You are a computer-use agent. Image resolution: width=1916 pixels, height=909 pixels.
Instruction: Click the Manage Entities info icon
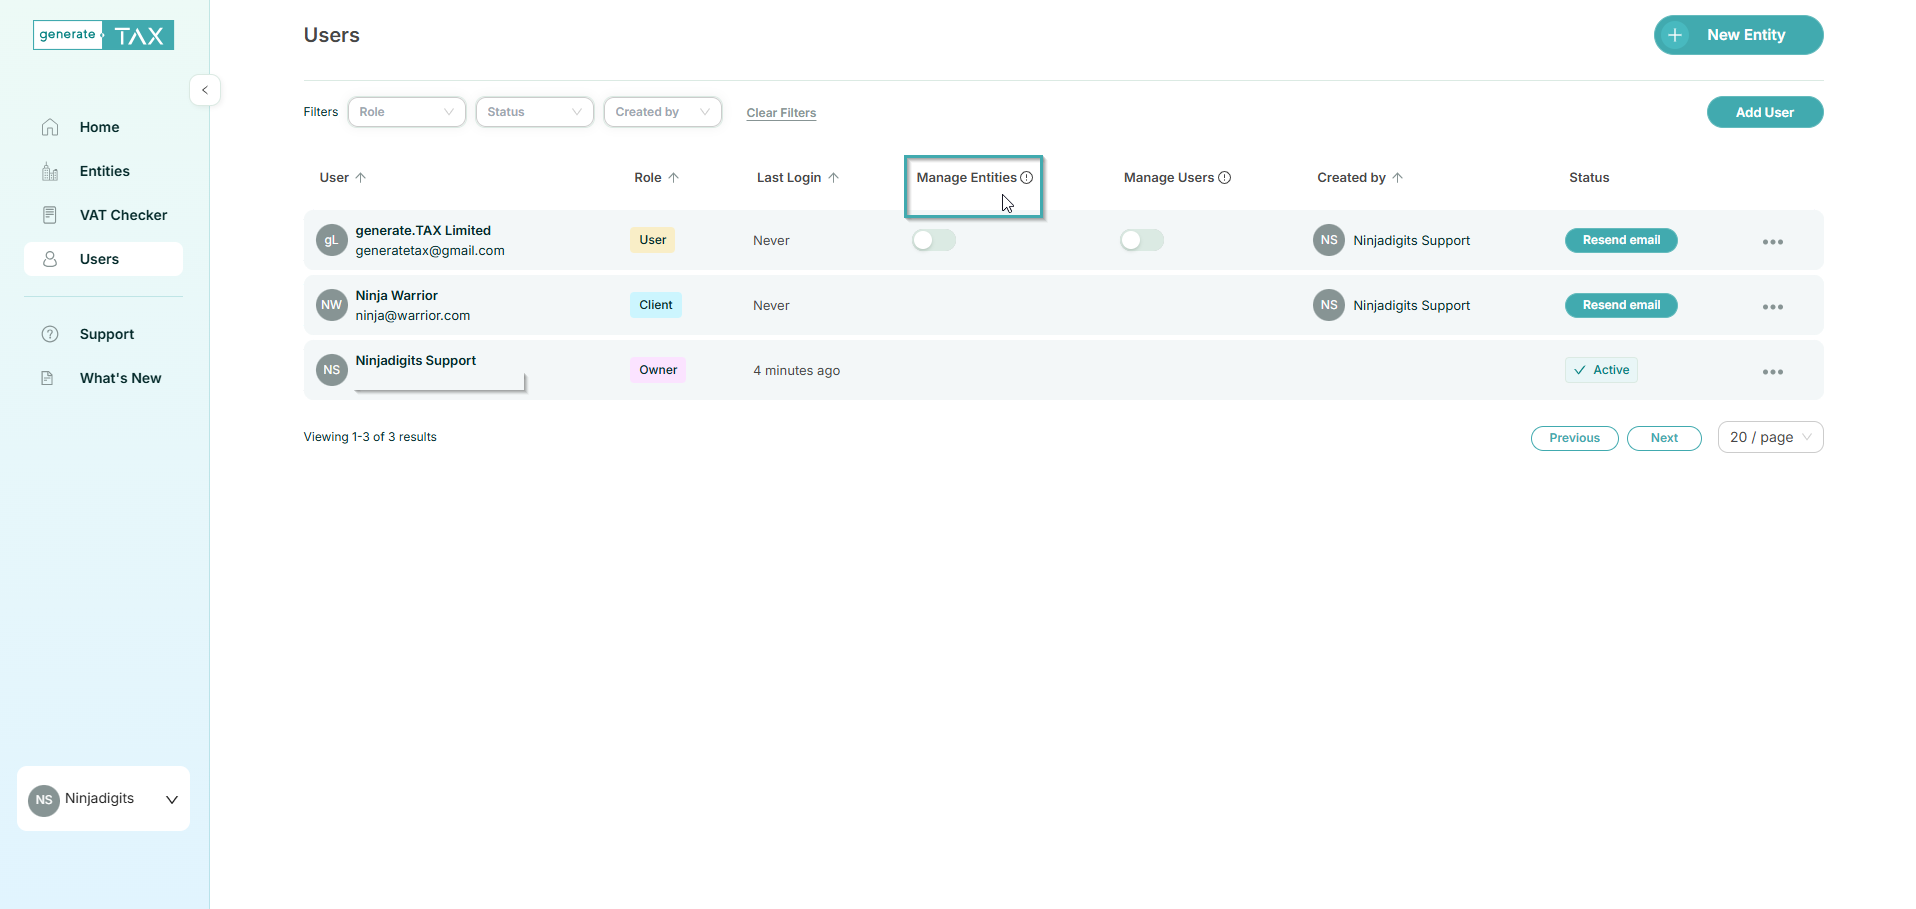pyautogui.click(x=1026, y=178)
